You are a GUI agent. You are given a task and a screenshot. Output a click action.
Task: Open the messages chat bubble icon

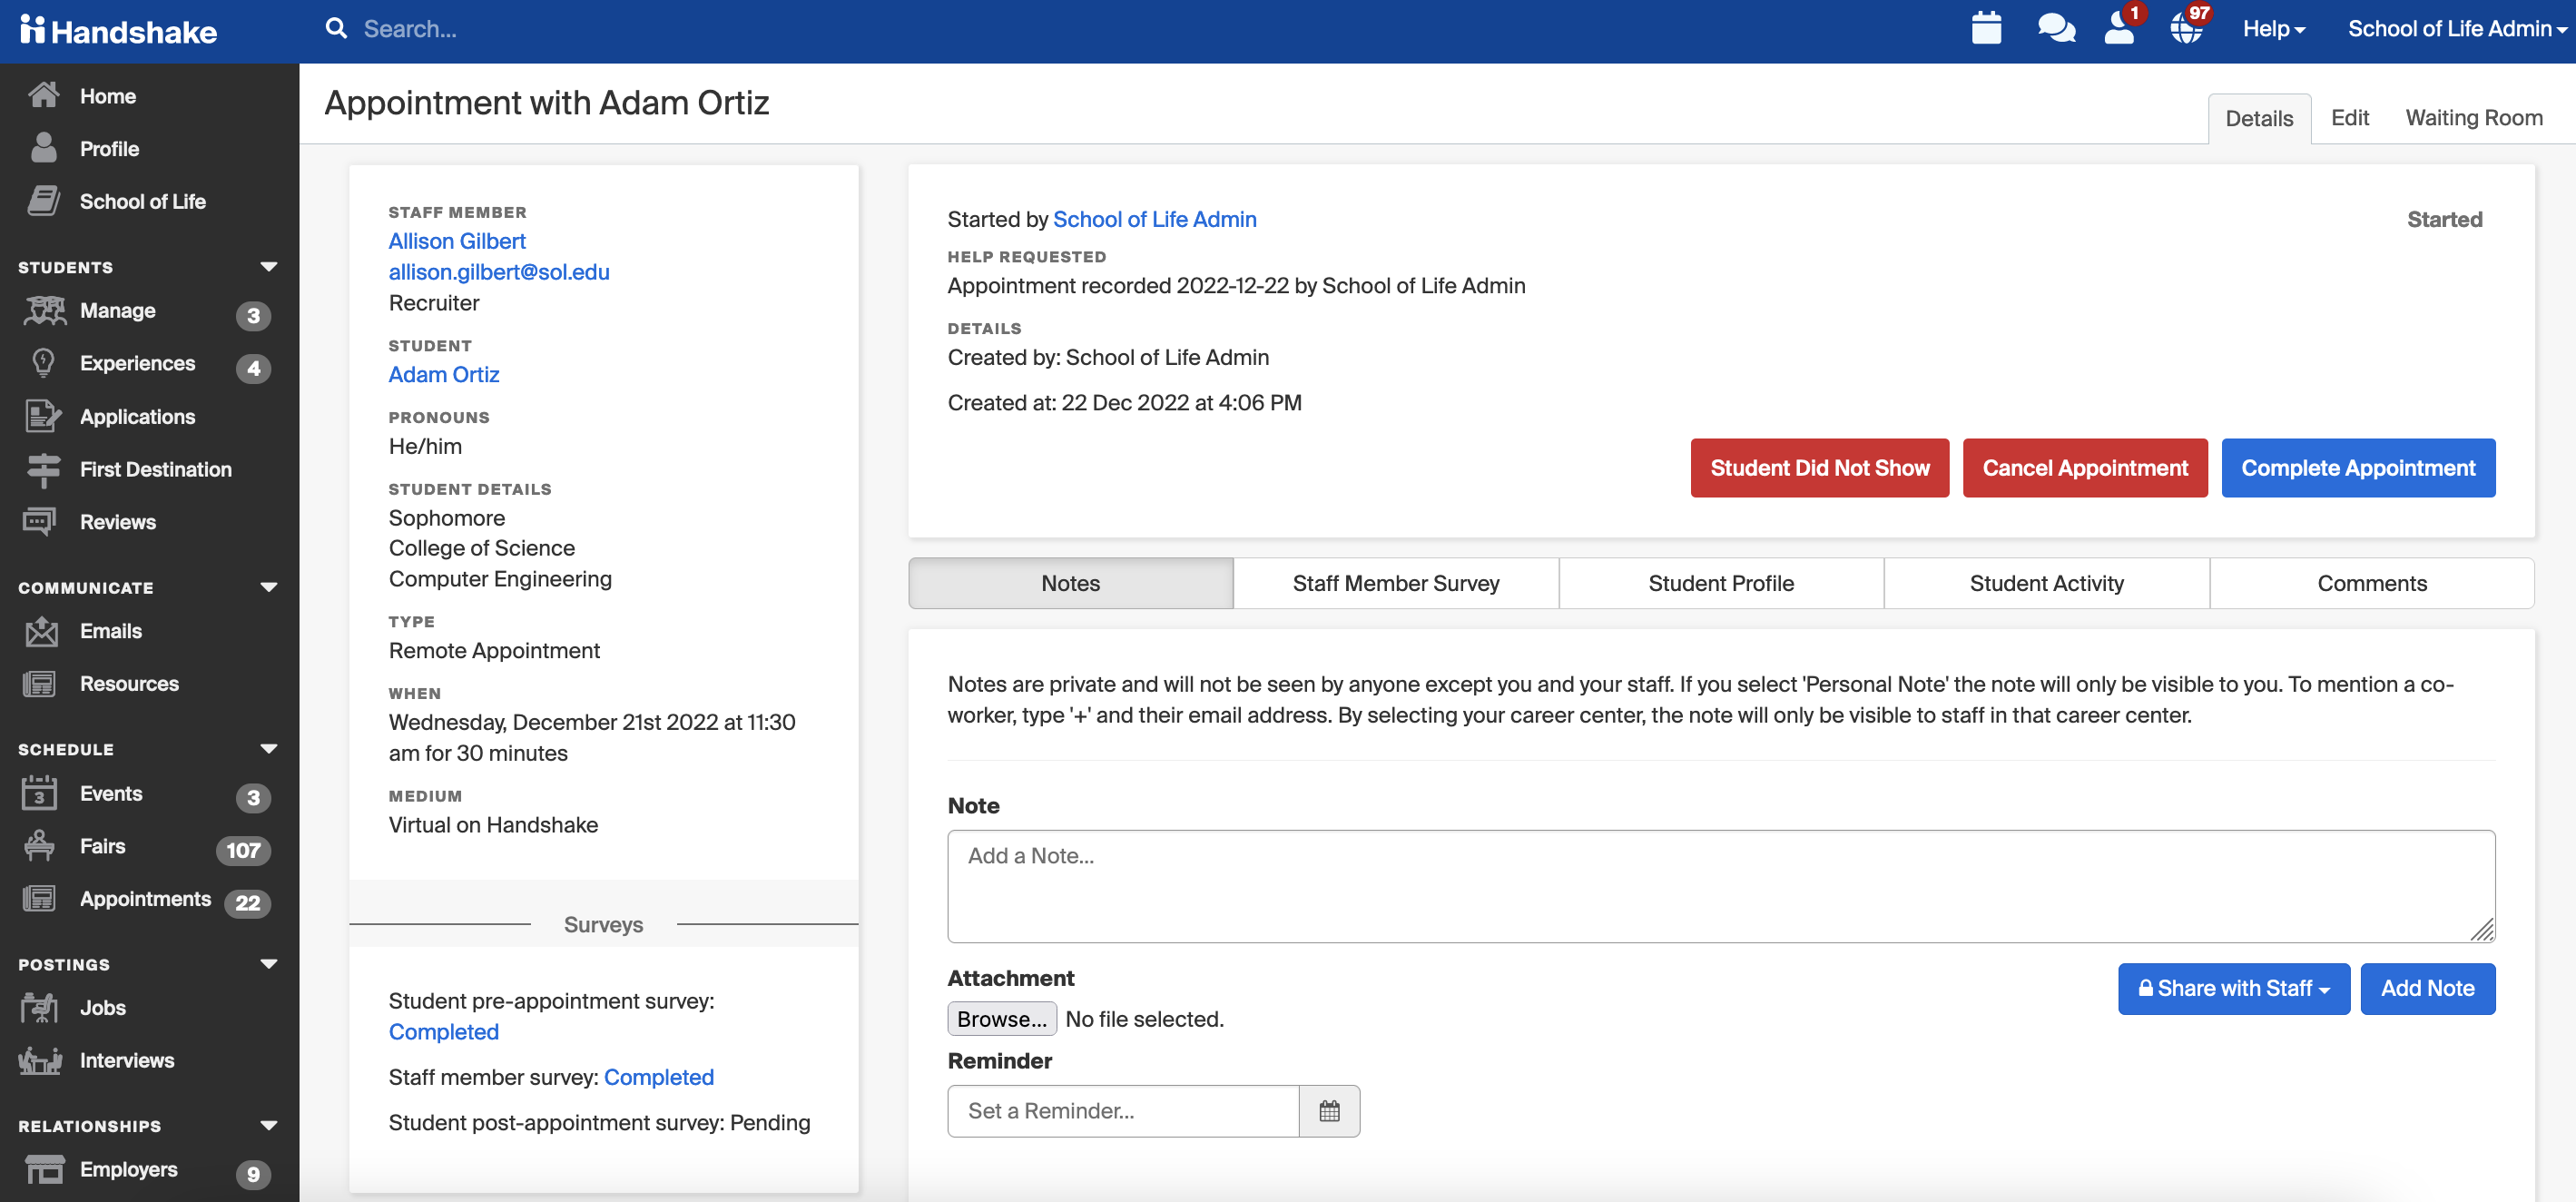(x=2055, y=29)
